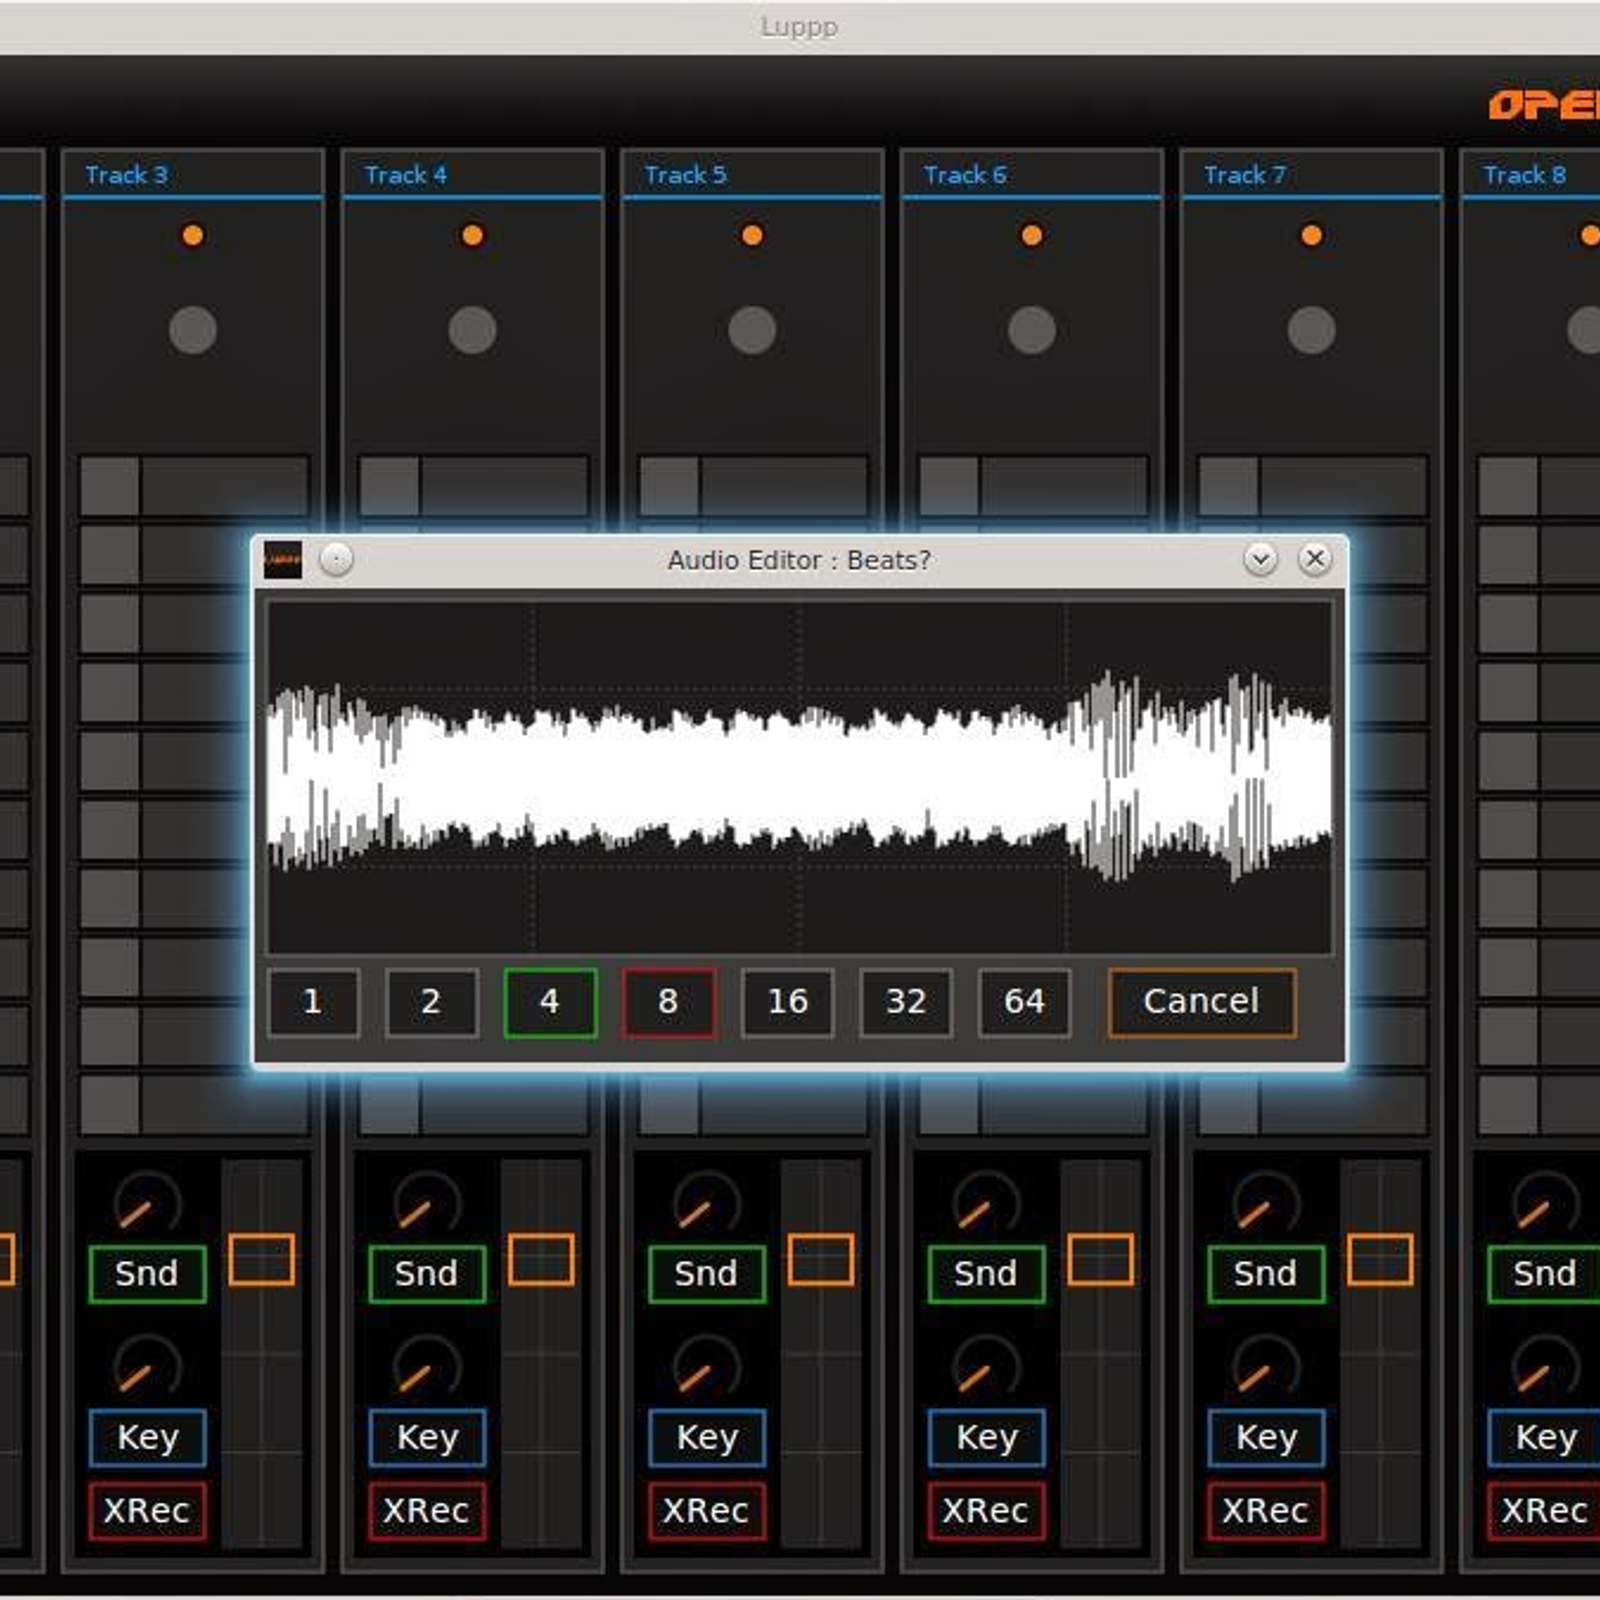Click Track 5 send knob above Snd
Image resolution: width=1600 pixels, height=1600 pixels.
pyautogui.click(x=707, y=1203)
